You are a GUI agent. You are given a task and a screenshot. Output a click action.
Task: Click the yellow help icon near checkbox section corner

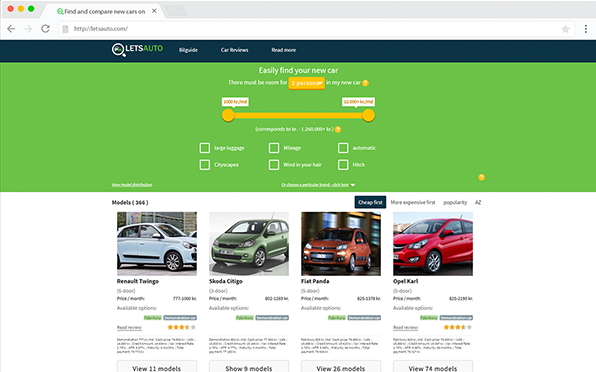pyautogui.click(x=481, y=177)
